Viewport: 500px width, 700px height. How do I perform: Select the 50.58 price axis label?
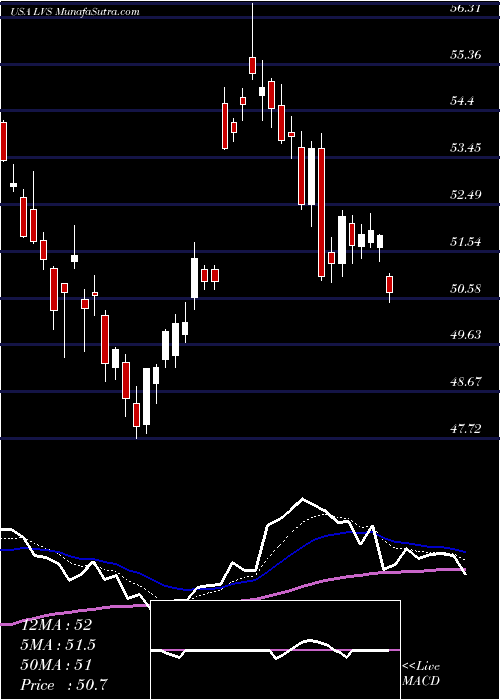click(x=466, y=289)
